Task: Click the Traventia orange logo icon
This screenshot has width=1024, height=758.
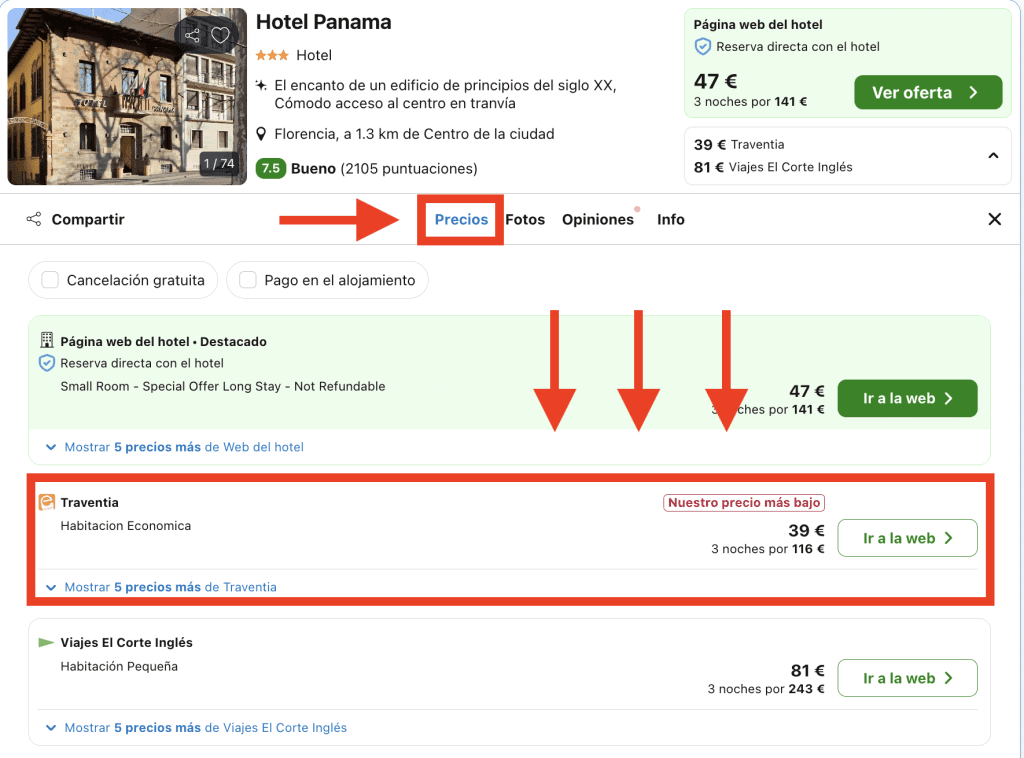Action: [46, 502]
